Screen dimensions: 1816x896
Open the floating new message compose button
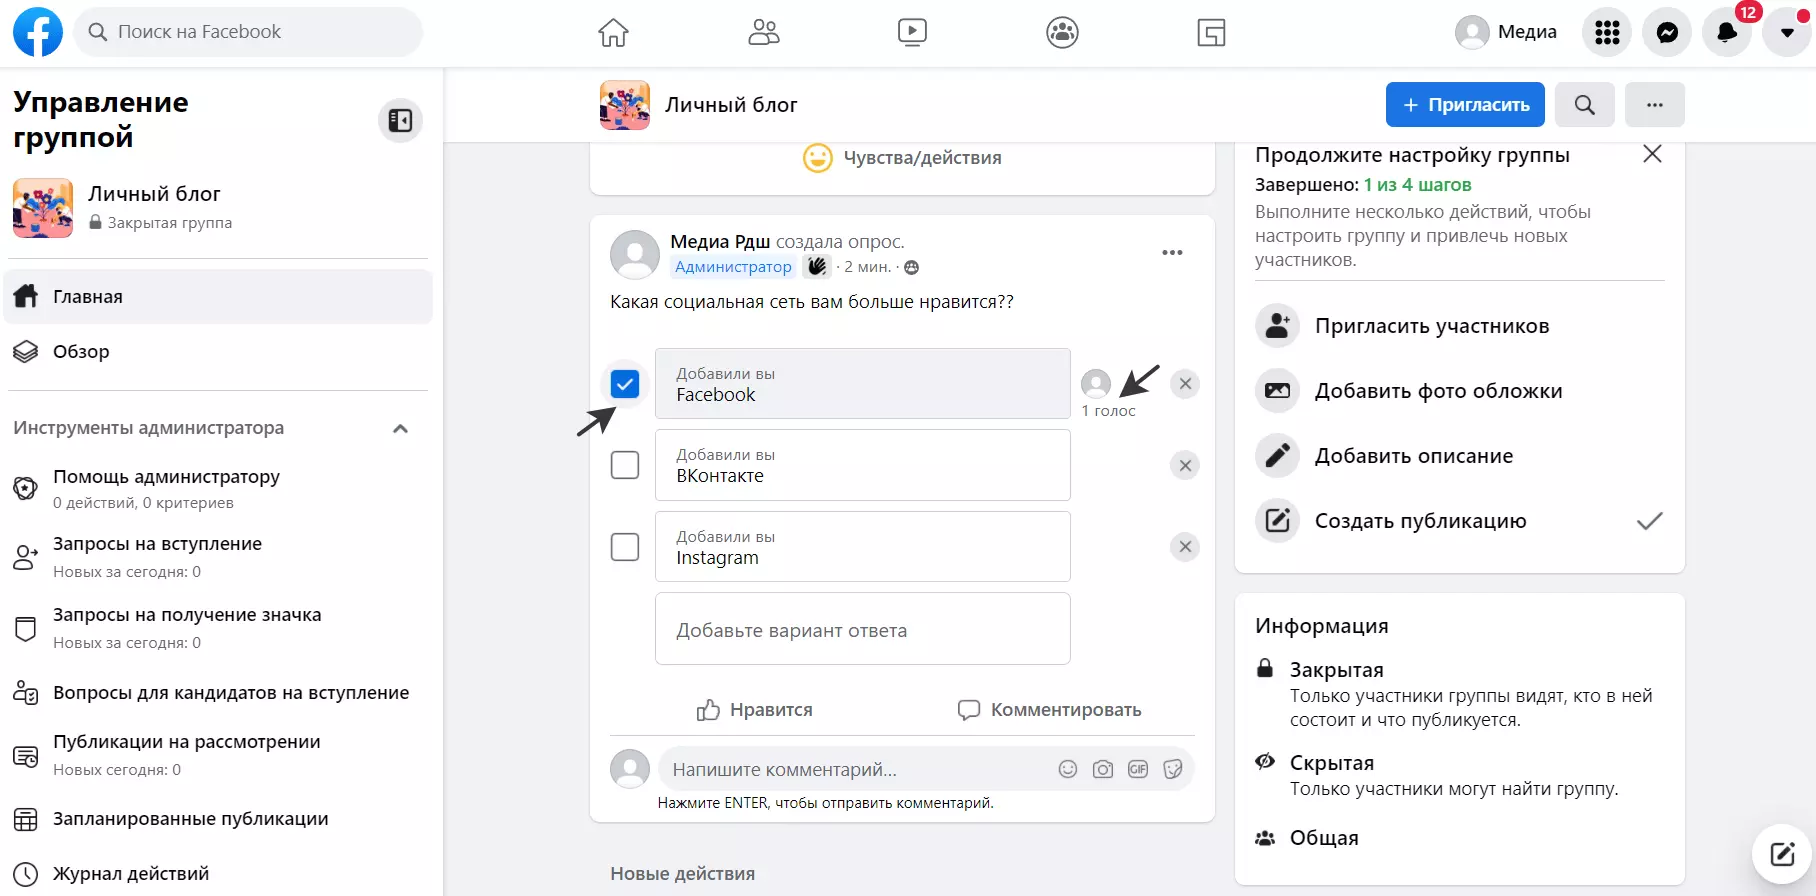coord(1783,854)
